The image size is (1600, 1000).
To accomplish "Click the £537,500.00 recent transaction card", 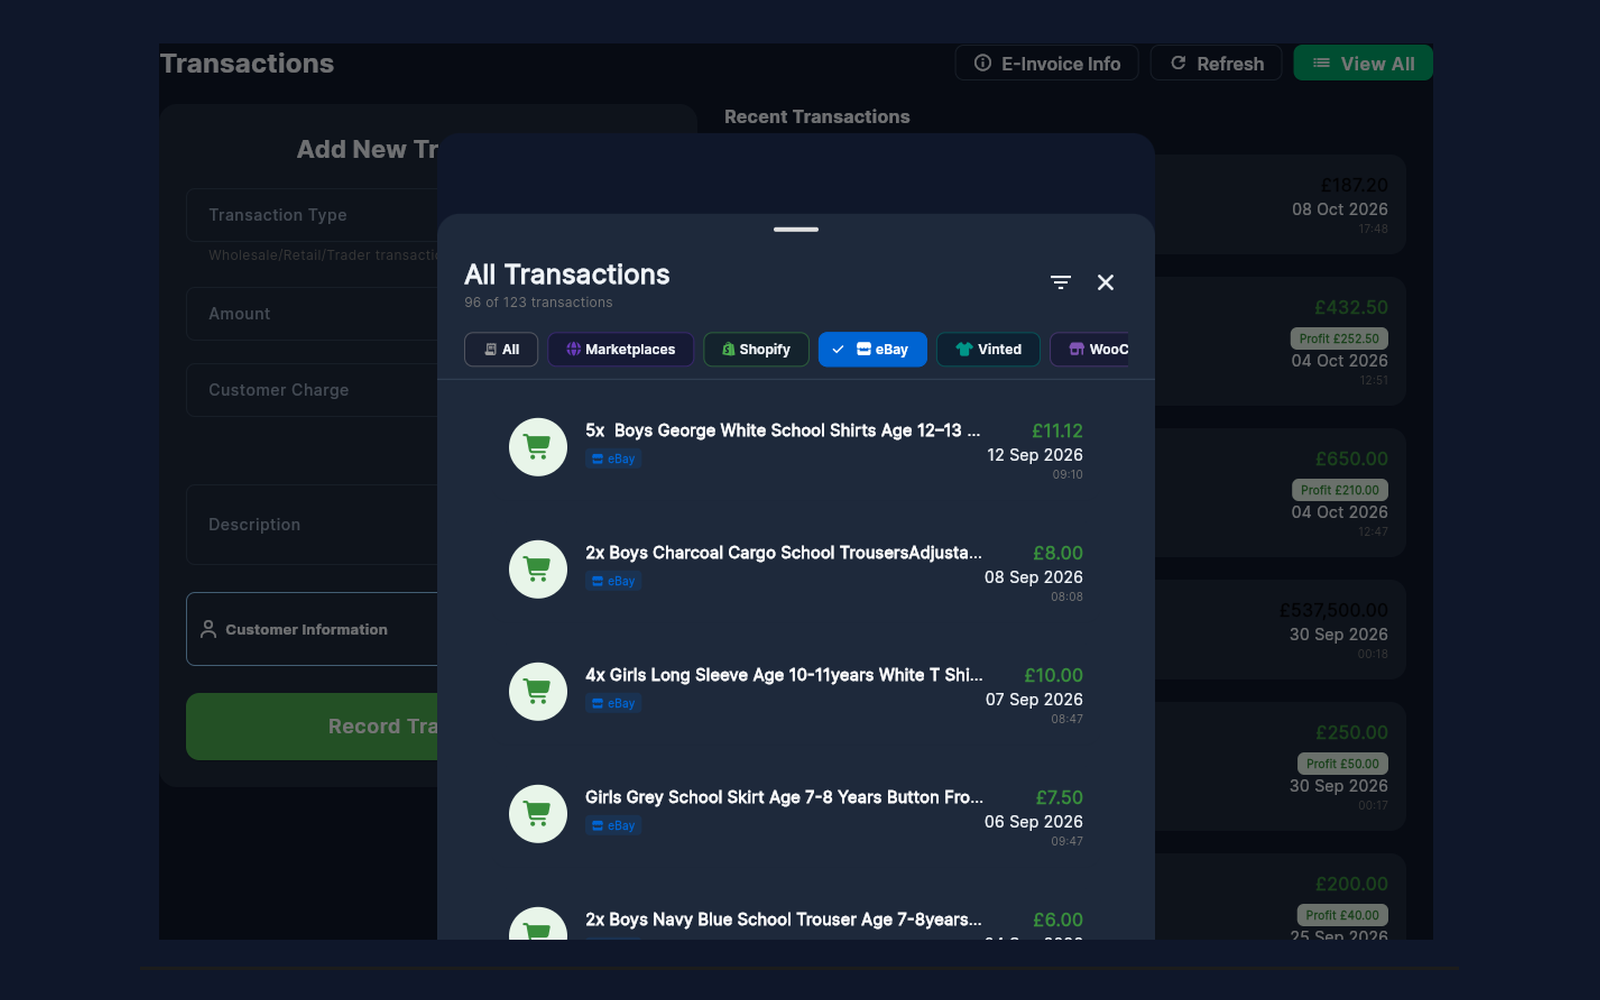I will pos(1280,630).
